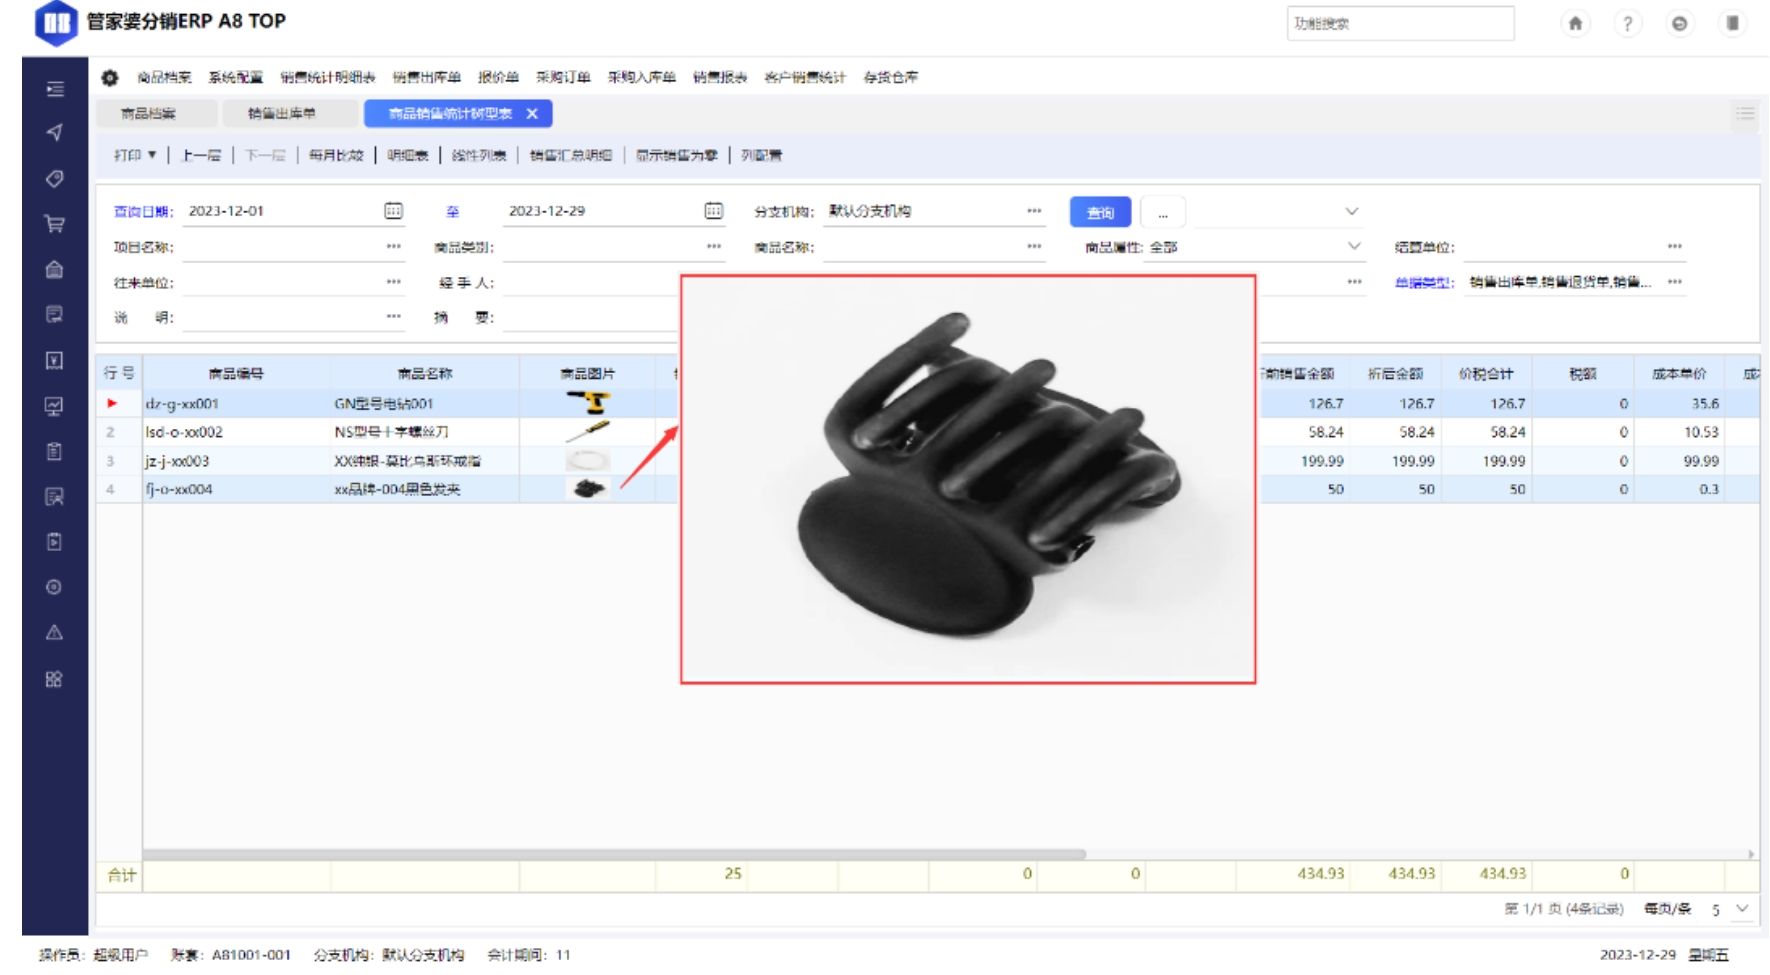Click the 成本单价 column header
The height and width of the screenshot is (975, 1770).
pyautogui.click(x=1679, y=373)
